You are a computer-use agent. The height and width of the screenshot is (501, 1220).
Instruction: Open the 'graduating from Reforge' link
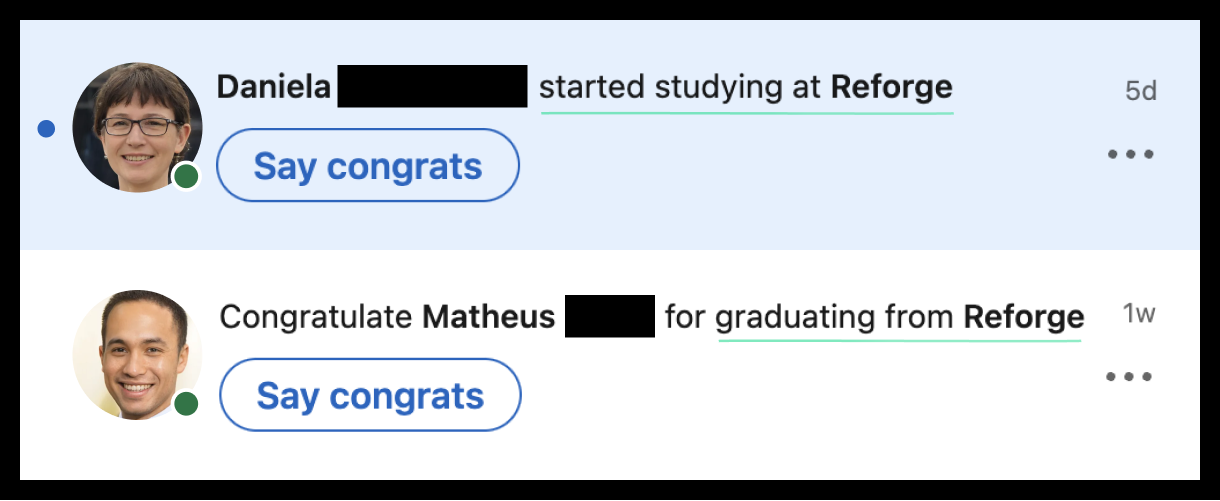[x=900, y=318]
